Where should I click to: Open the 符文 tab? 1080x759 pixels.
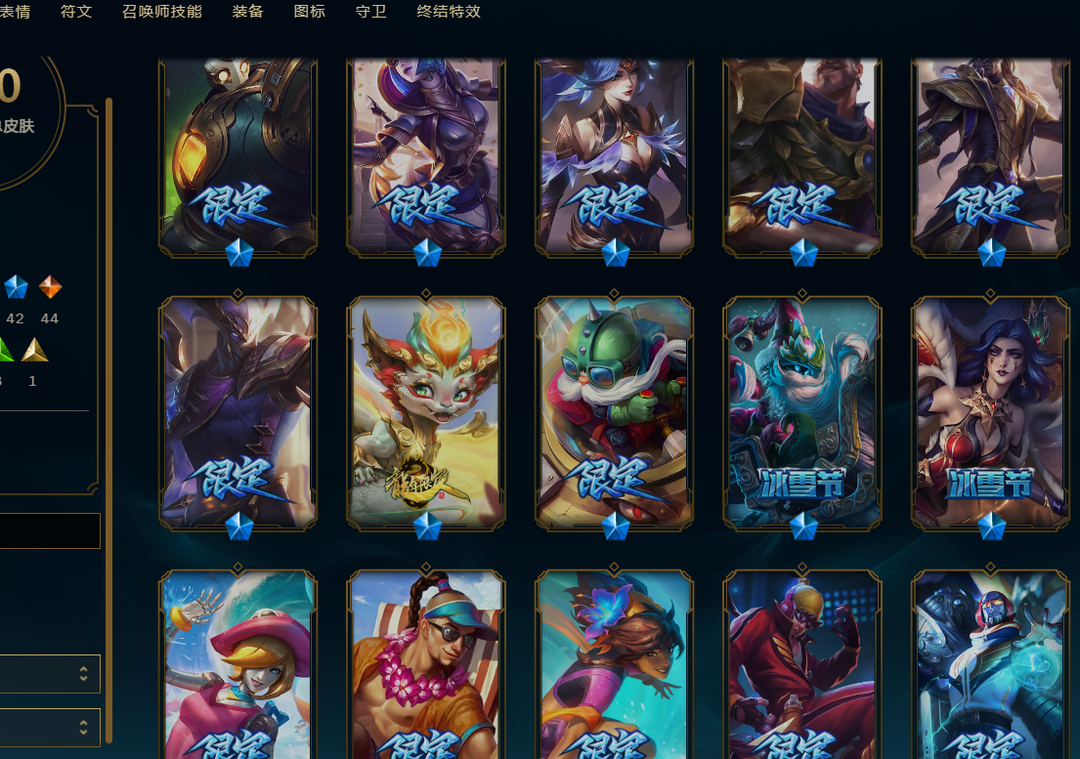(x=76, y=12)
